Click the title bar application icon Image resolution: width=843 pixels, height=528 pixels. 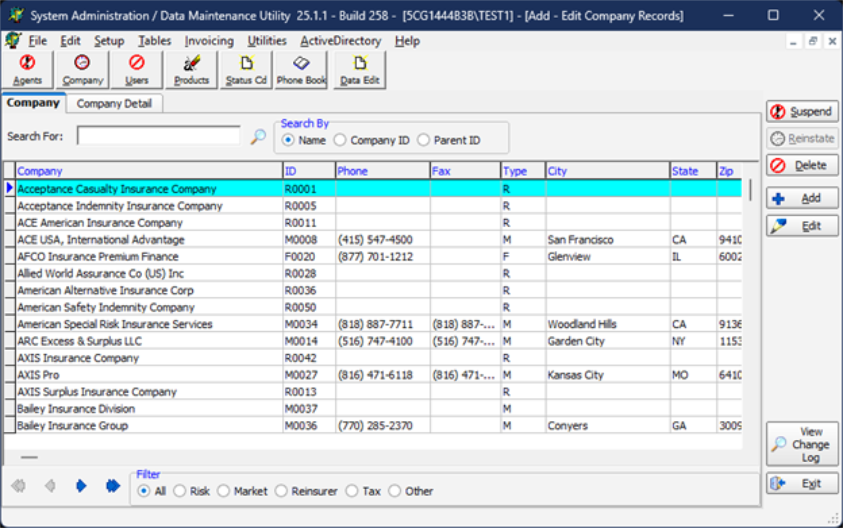(16, 15)
